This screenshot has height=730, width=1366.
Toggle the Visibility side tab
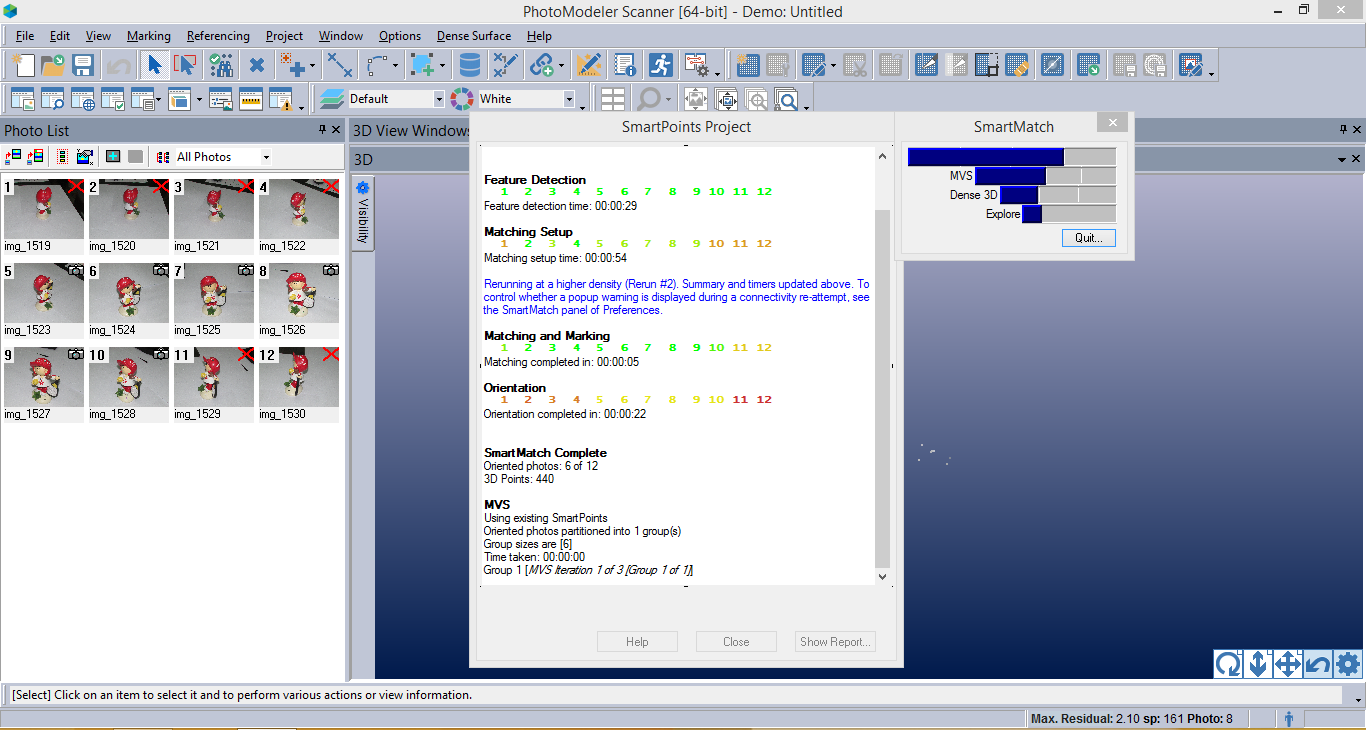[x=362, y=213]
